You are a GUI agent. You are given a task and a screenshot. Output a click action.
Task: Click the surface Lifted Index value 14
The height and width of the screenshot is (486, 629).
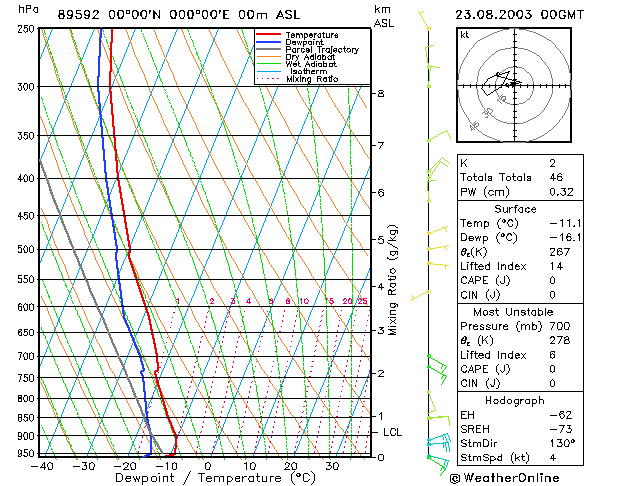pos(556,266)
